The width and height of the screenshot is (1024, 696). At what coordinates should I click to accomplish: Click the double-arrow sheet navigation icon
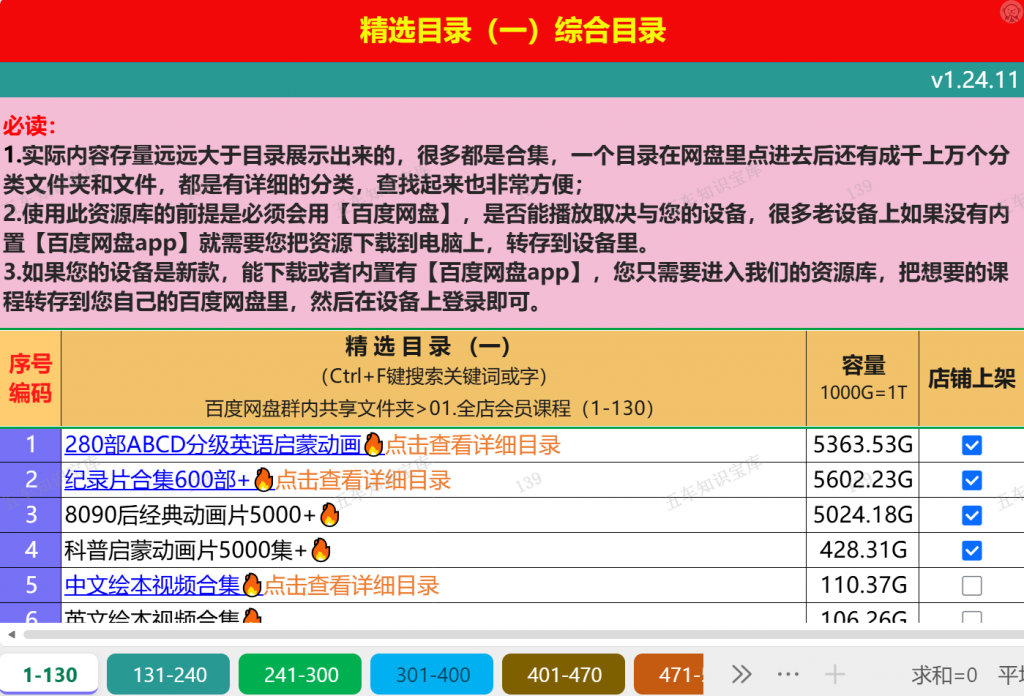coord(741,674)
